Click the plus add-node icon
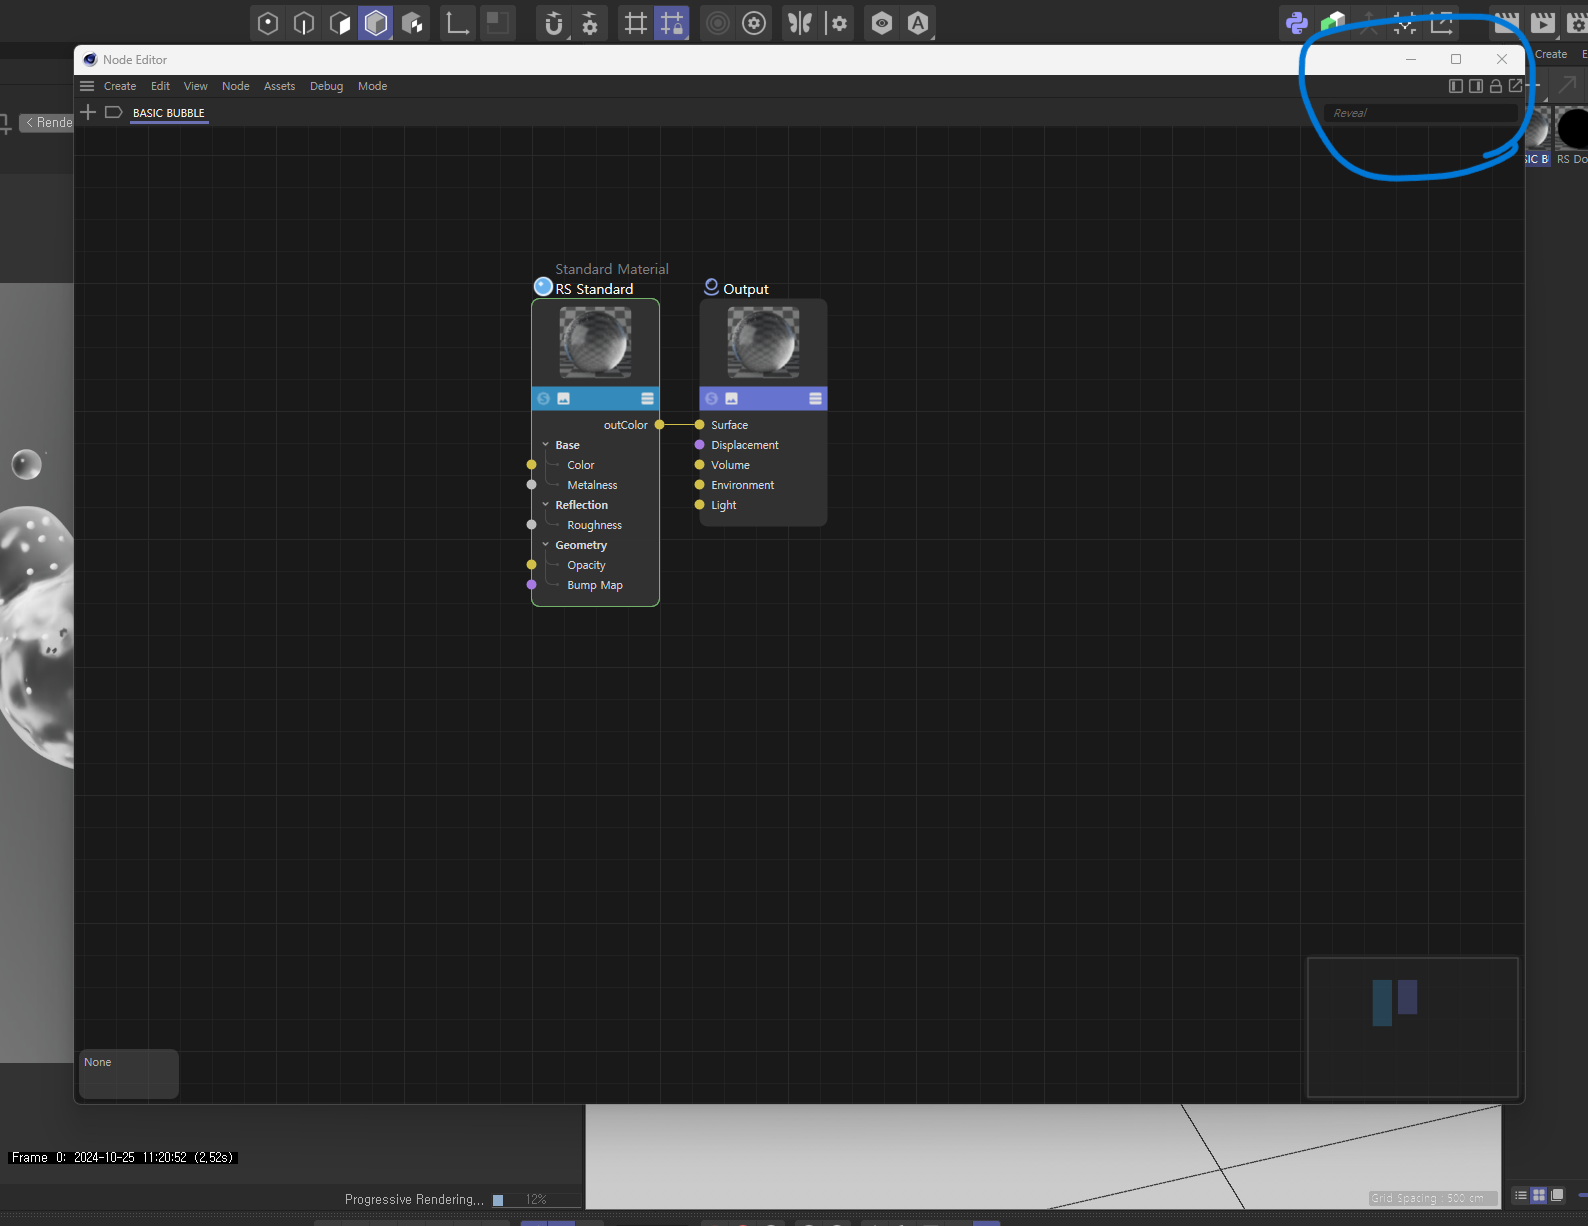 tap(88, 112)
